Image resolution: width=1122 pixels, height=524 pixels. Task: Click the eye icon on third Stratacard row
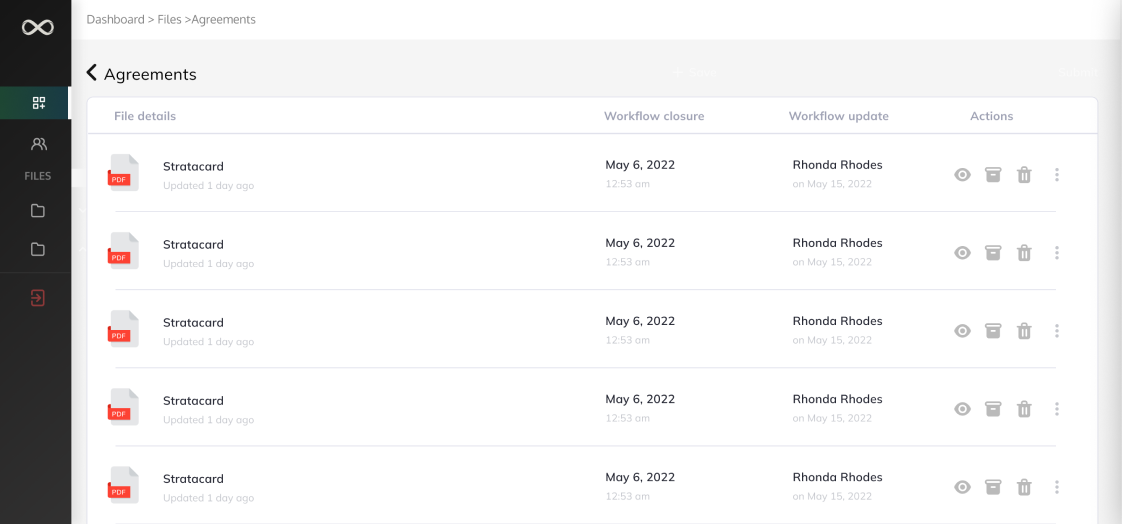tap(962, 331)
